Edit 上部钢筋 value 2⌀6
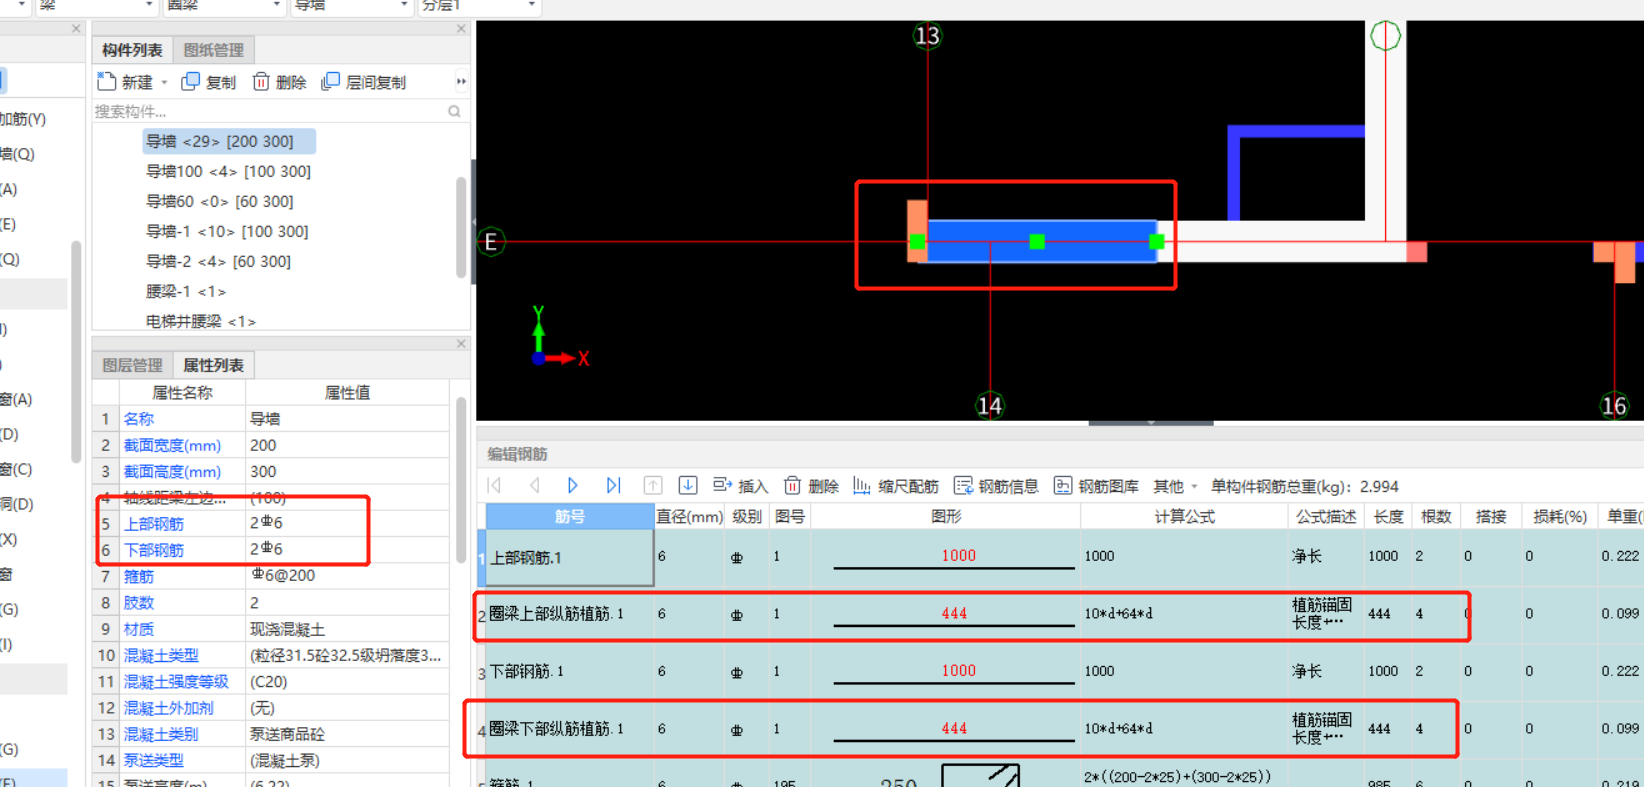The height and width of the screenshot is (787, 1644). (347, 522)
